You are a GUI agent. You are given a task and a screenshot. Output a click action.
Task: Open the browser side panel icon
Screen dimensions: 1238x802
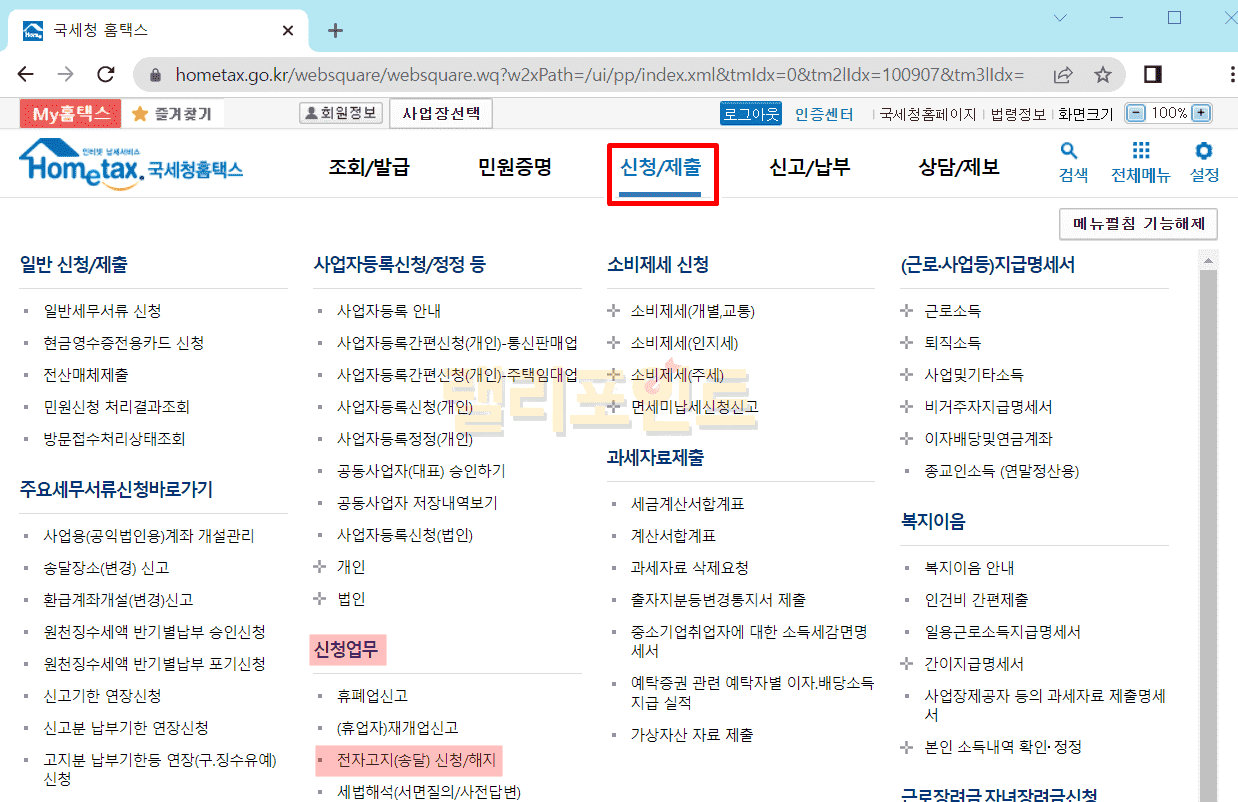pos(1152,75)
